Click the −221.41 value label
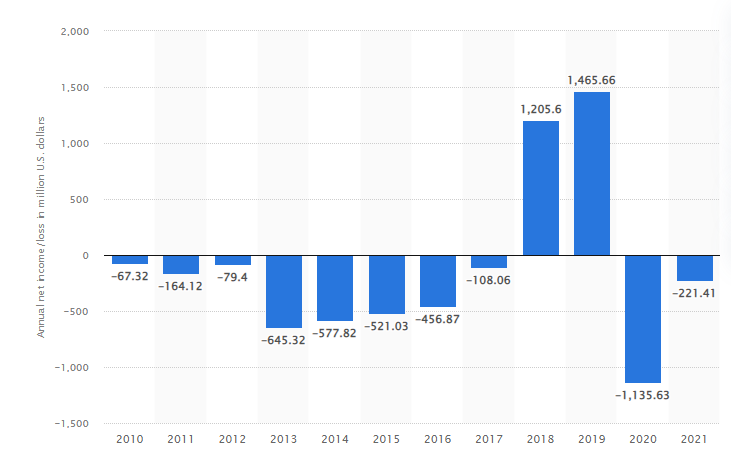The height and width of the screenshot is (472, 731). click(x=694, y=294)
